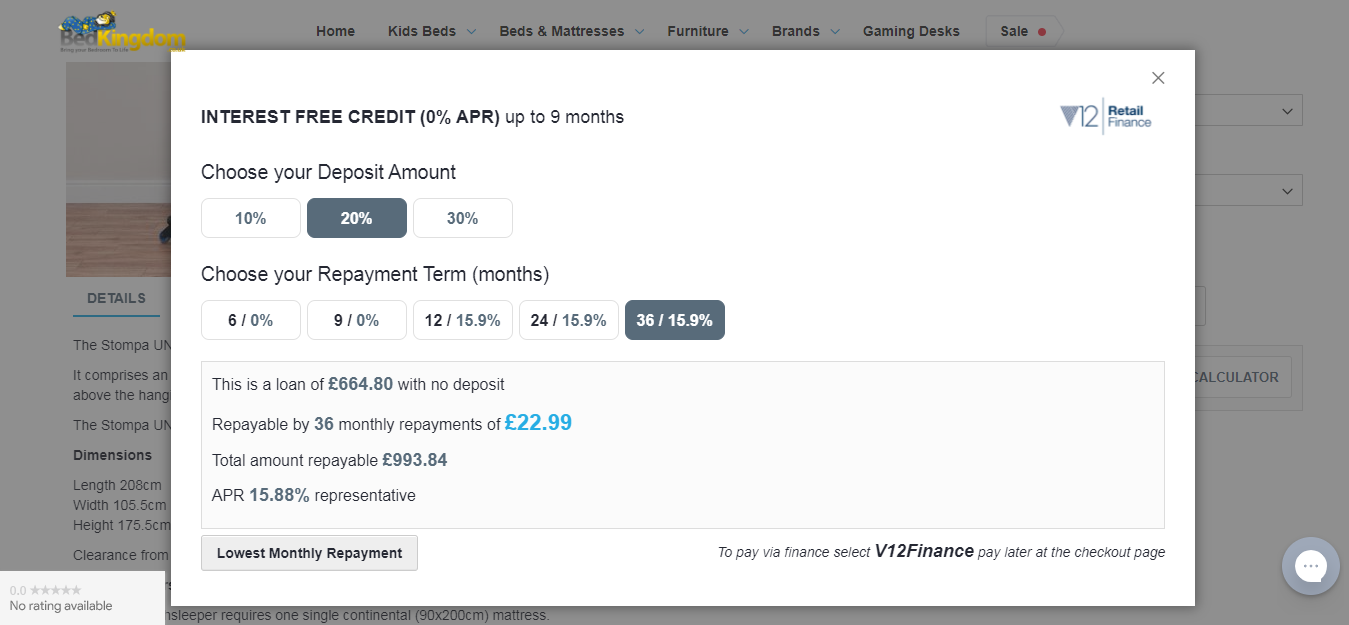Screen dimensions: 1349x625
Task: Pick the 9 month 0% term
Action: pos(357,320)
